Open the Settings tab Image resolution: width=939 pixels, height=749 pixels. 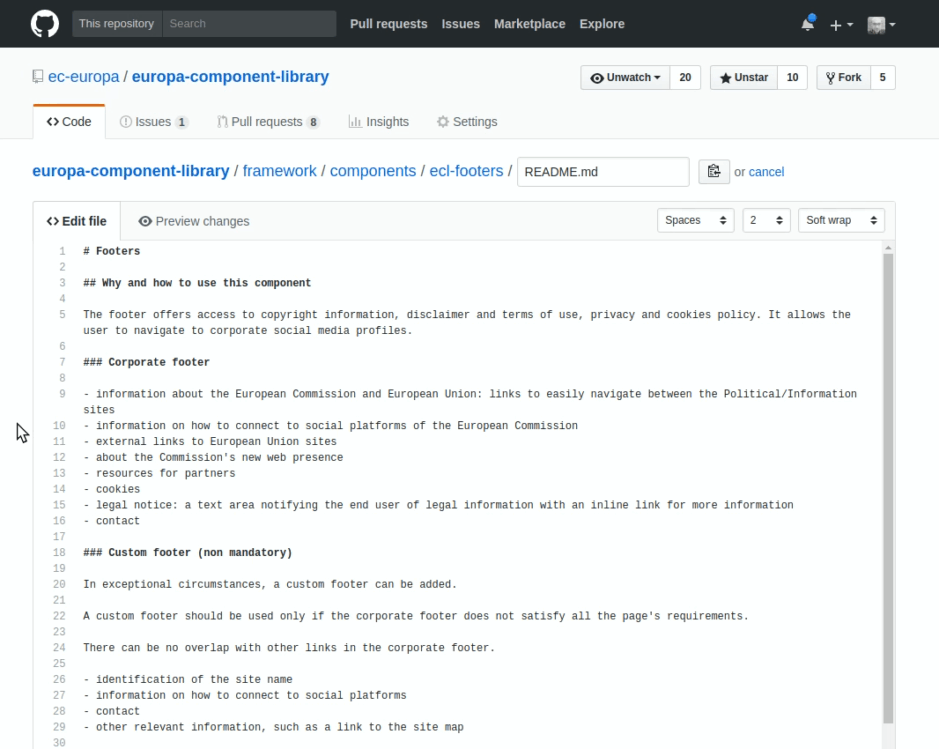tap(467, 122)
